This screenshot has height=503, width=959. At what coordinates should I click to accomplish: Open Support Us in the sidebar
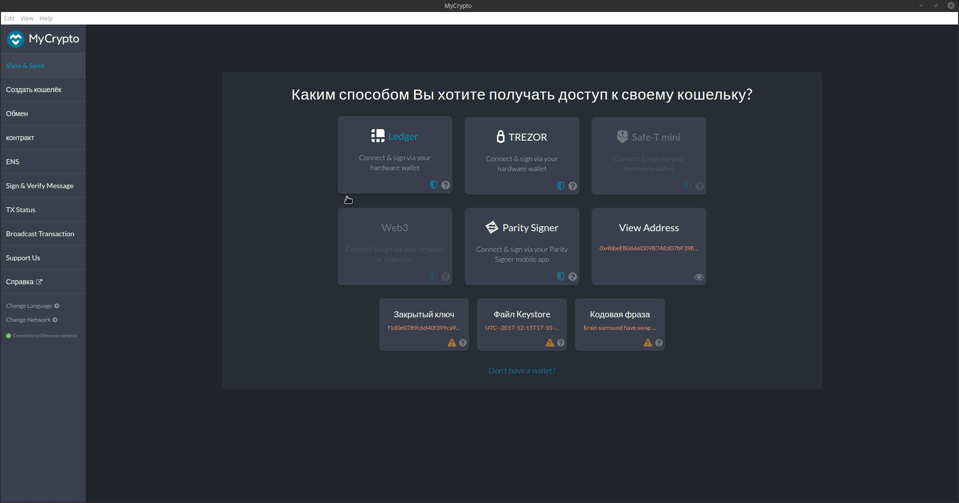(x=43, y=258)
